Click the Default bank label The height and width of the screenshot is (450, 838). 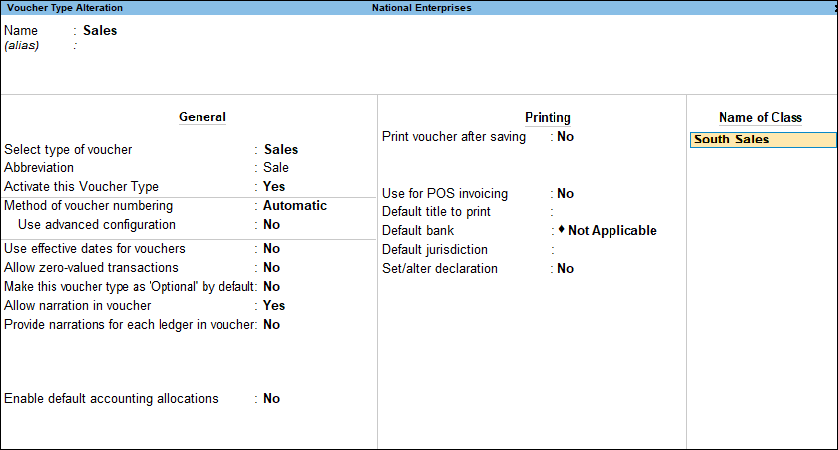(418, 231)
